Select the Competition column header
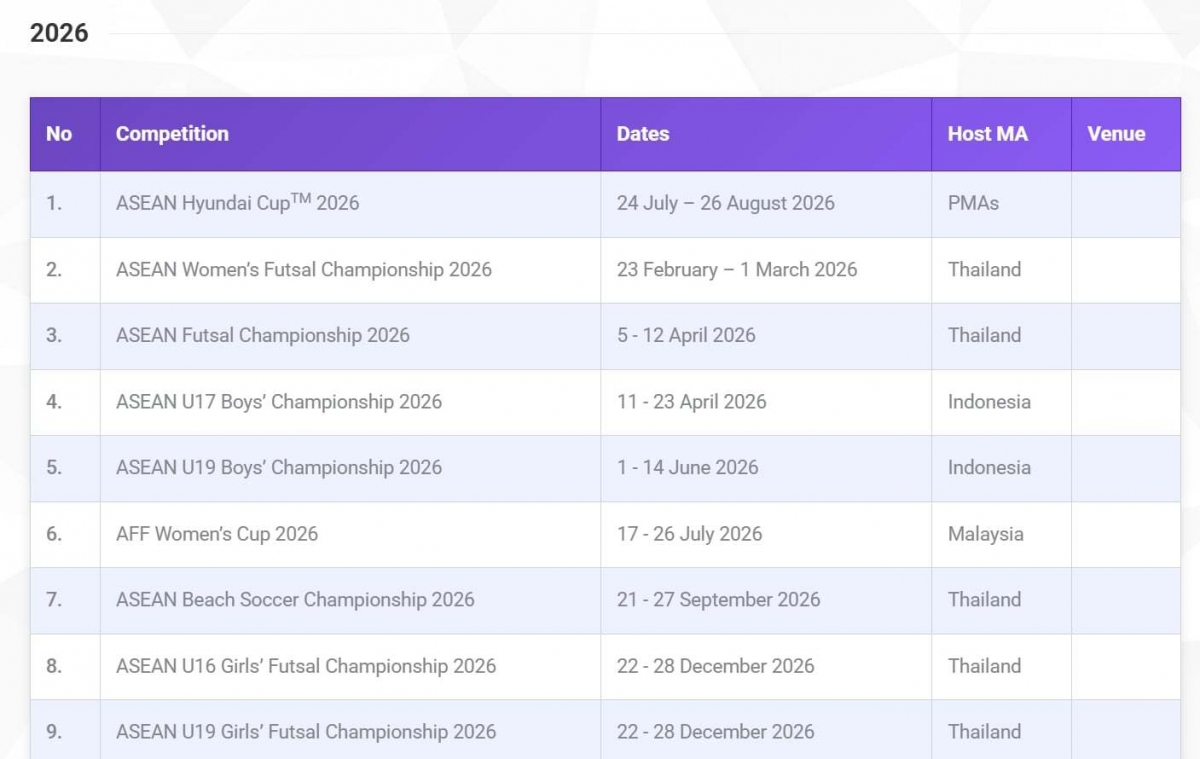Screen dimensions: 1200x759 pos(172,134)
